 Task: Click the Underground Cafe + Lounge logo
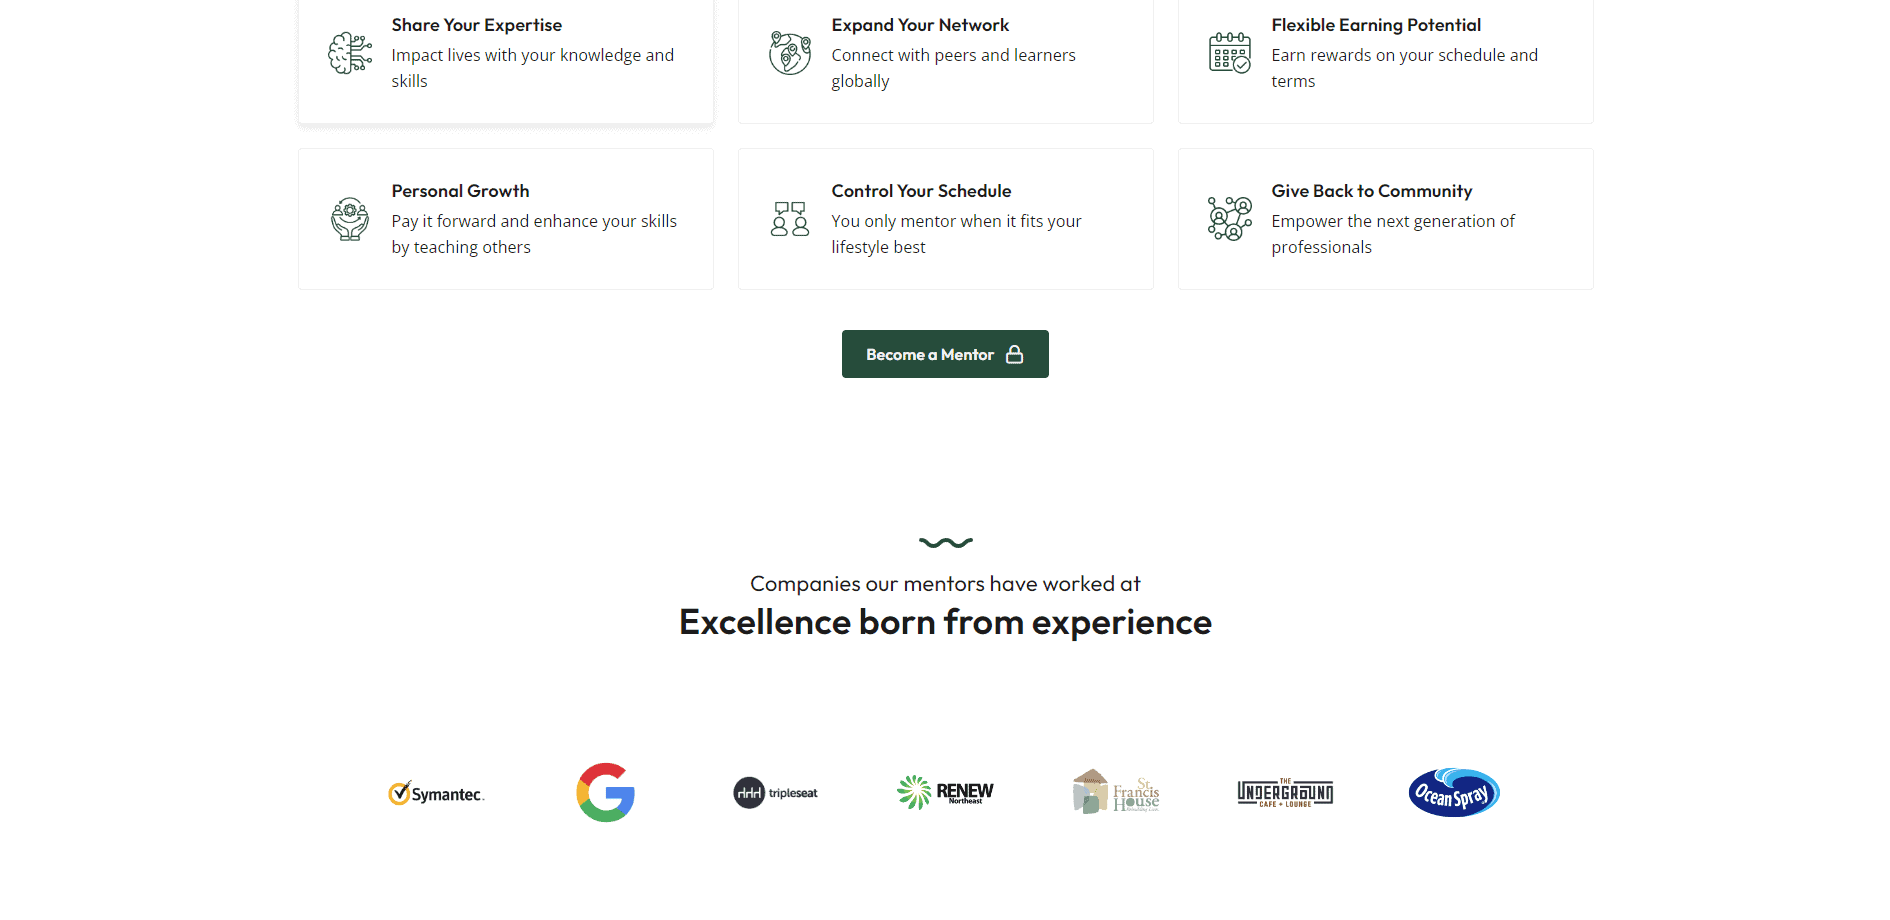[1285, 793]
